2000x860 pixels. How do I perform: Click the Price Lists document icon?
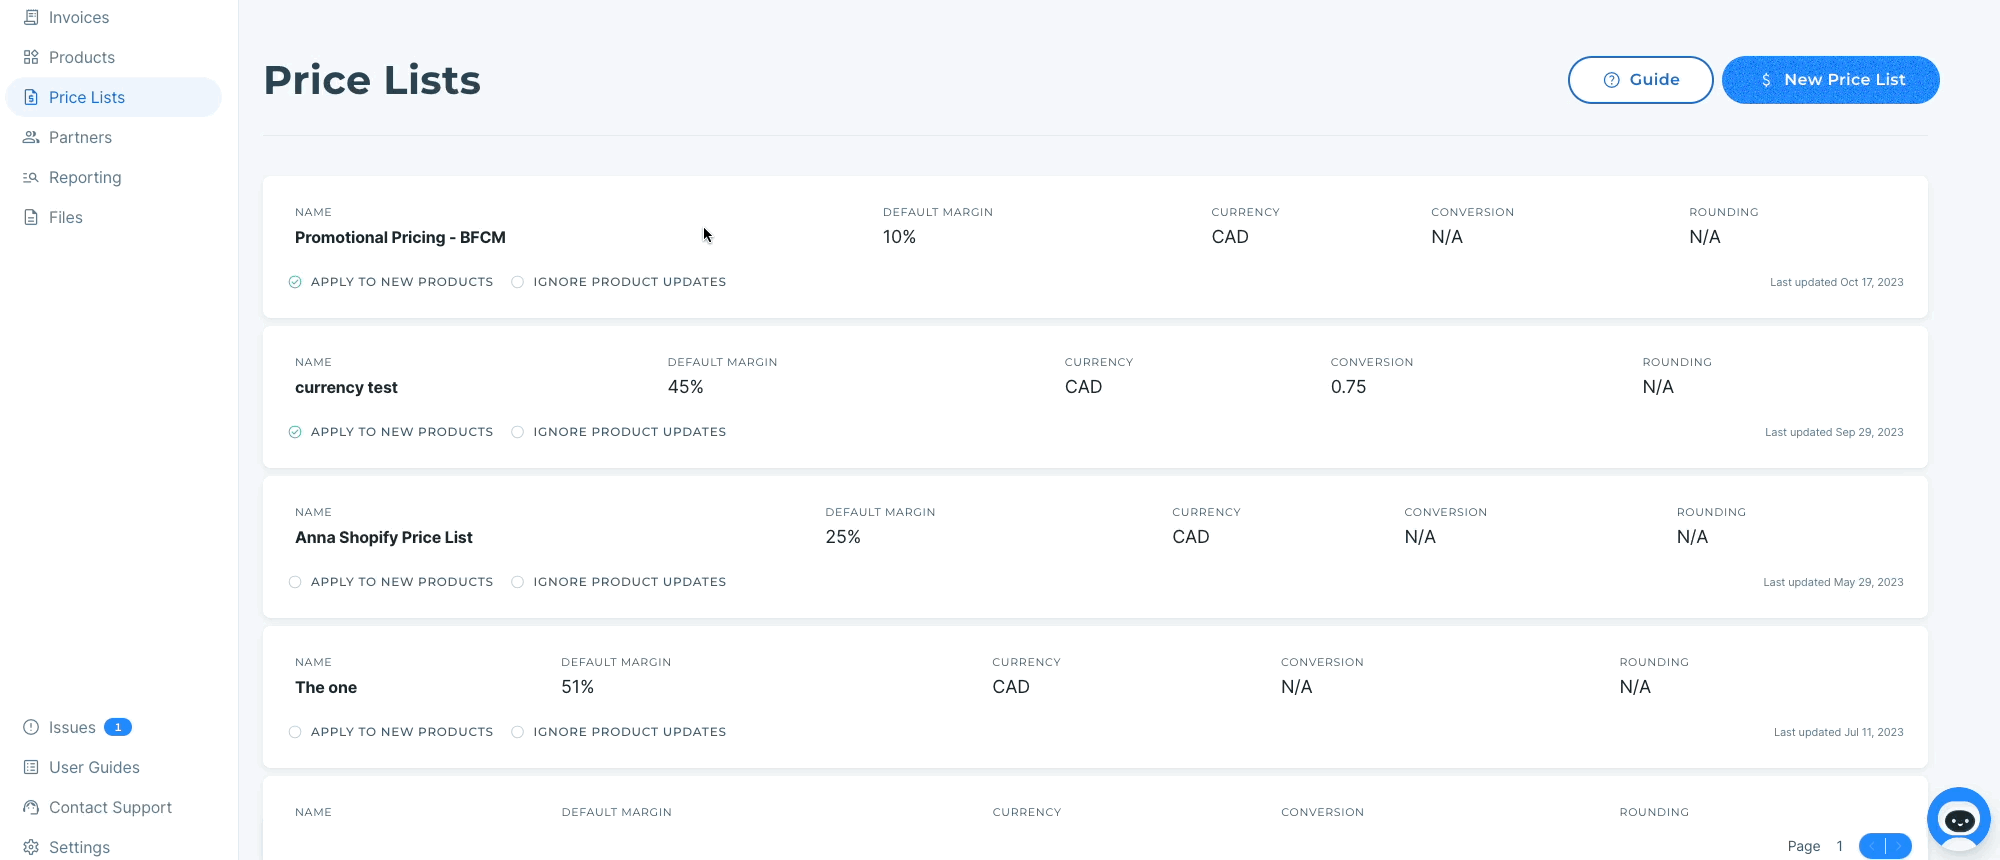click(x=31, y=97)
